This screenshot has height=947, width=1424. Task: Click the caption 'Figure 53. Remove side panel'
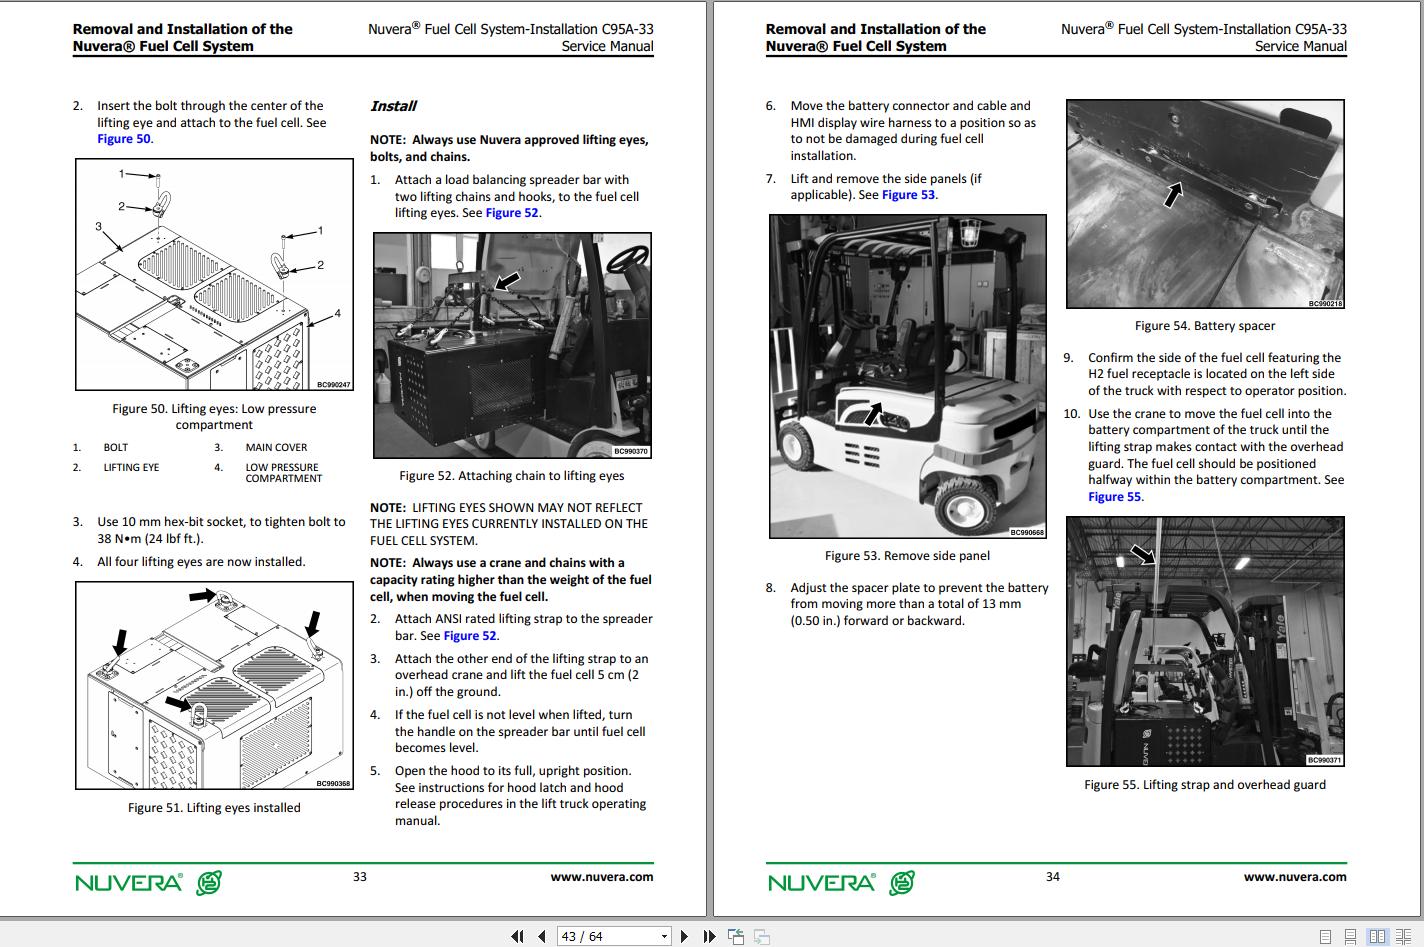pos(907,556)
